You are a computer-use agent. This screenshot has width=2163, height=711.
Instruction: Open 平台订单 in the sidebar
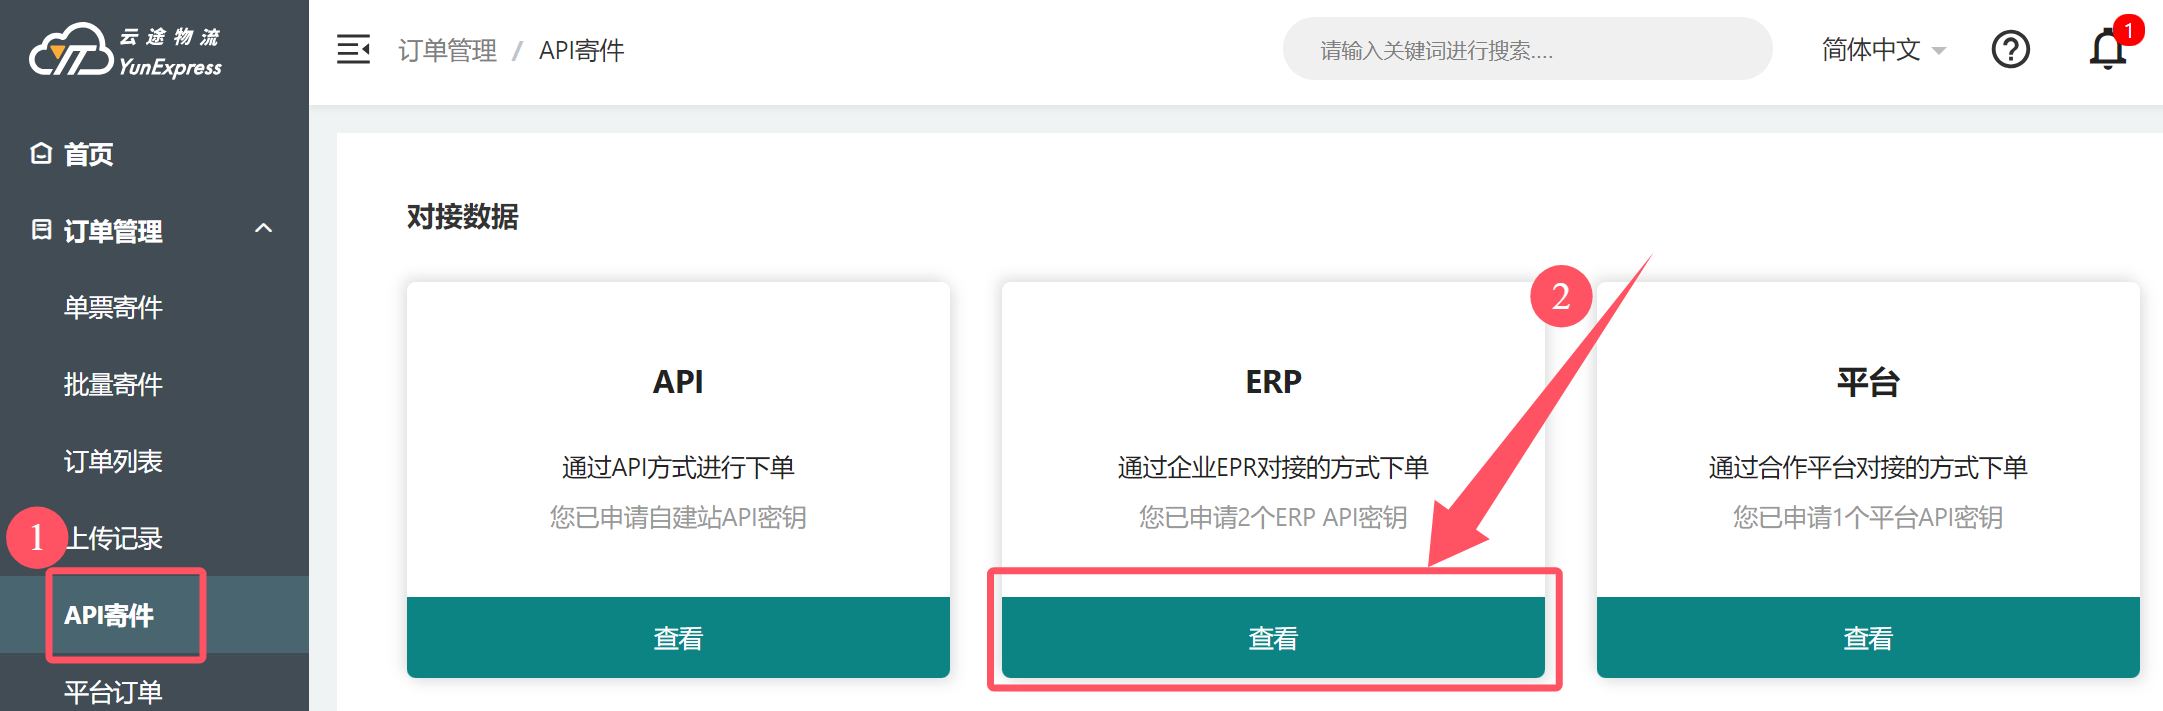point(113,691)
